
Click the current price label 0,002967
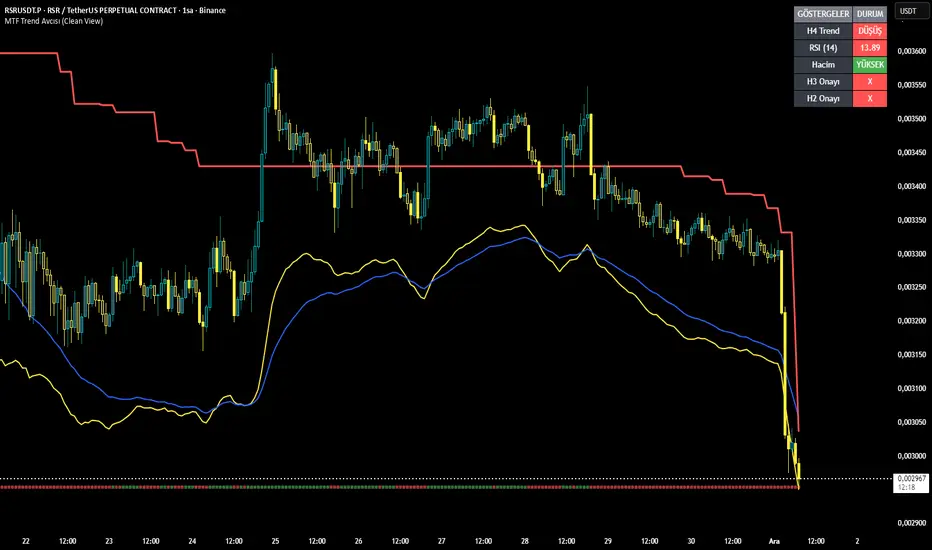[911, 479]
